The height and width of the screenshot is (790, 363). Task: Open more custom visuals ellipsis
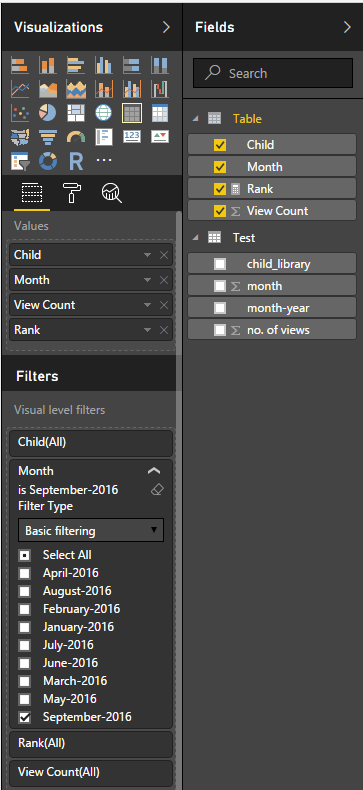pyautogui.click(x=104, y=160)
